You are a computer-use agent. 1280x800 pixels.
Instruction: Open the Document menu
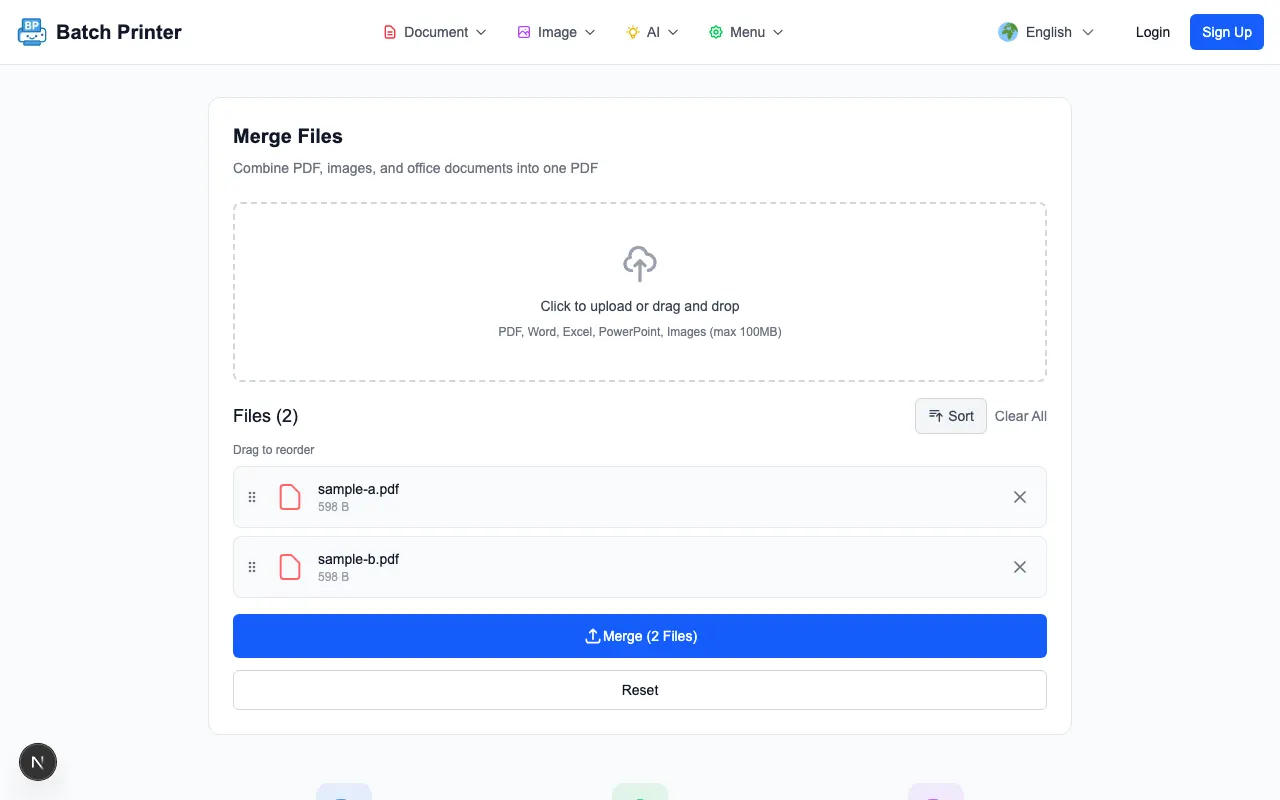pos(435,32)
